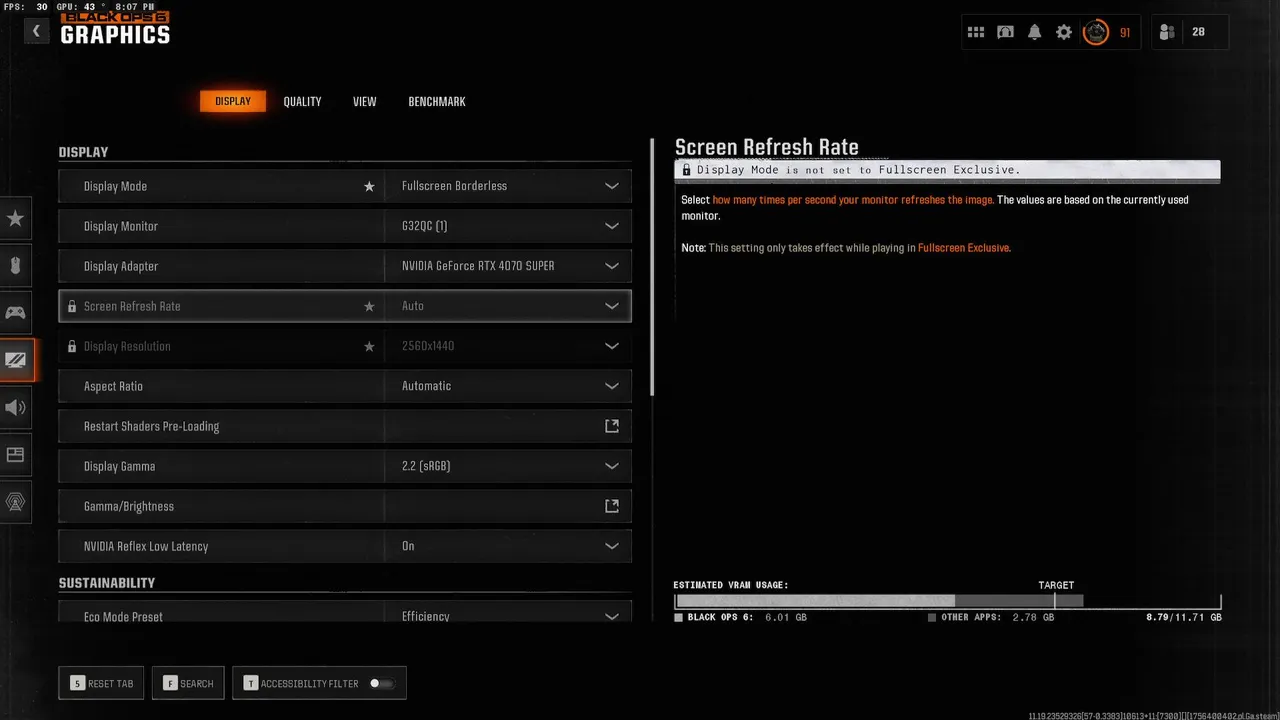Click NVIDIA GeForce RTX 4070 SUPER value

coord(478,266)
